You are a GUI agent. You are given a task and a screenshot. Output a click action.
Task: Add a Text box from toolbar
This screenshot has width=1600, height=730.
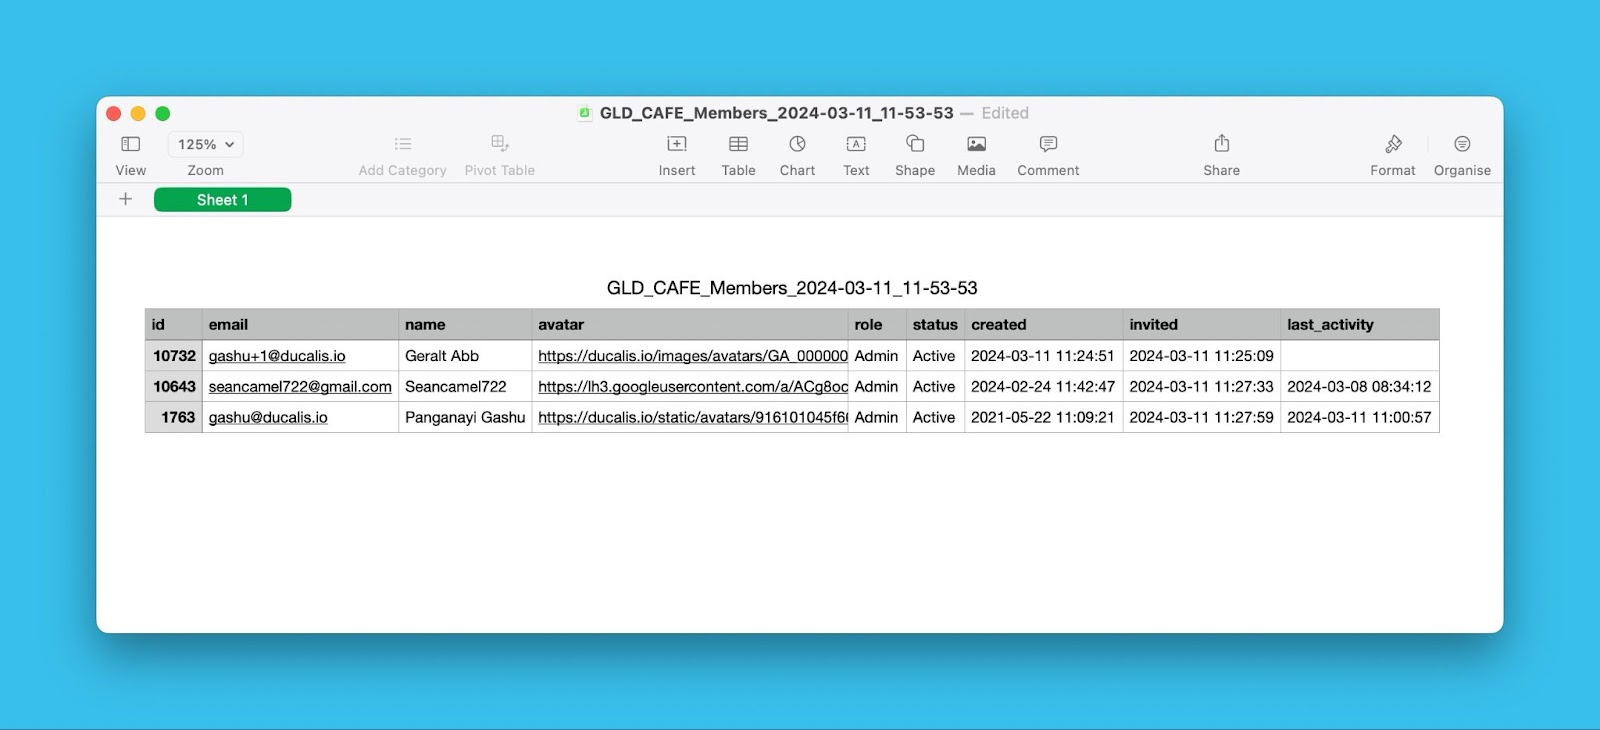pyautogui.click(x=856, y=144)
